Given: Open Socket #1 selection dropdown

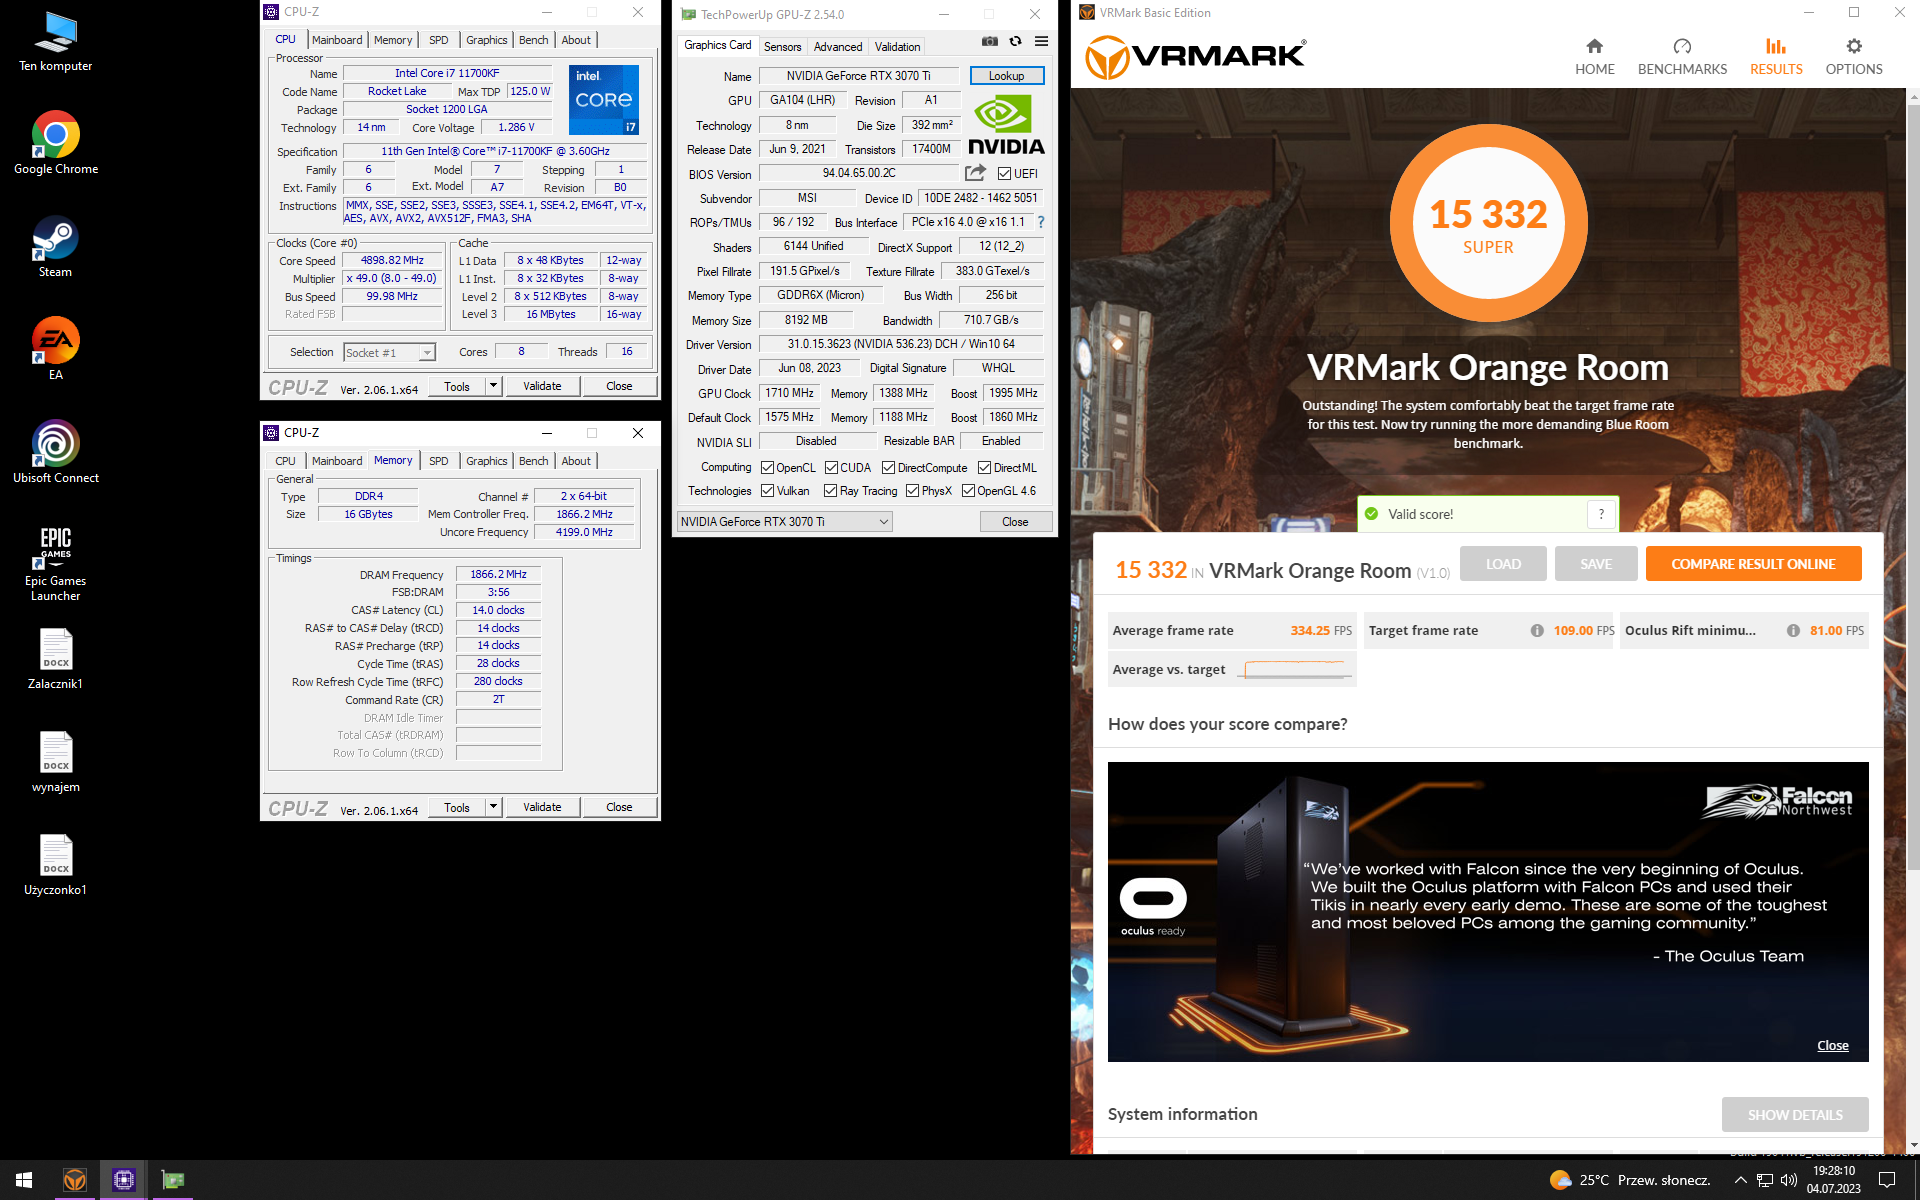Looking at the screenshot, I should 389,352.
